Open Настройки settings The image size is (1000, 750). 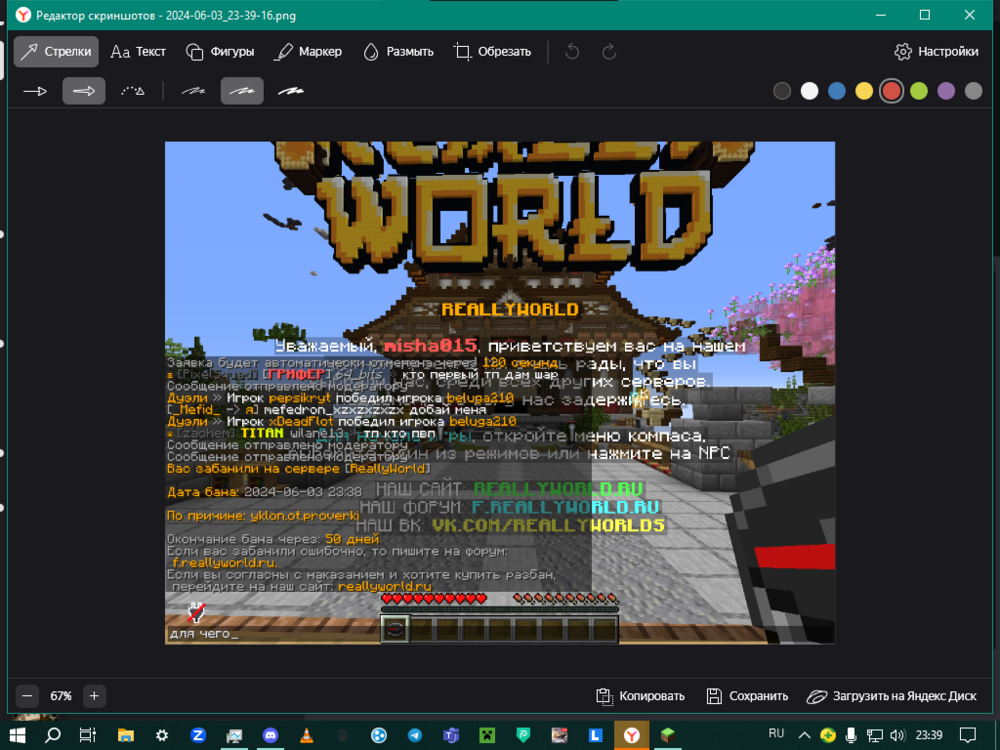936,52
